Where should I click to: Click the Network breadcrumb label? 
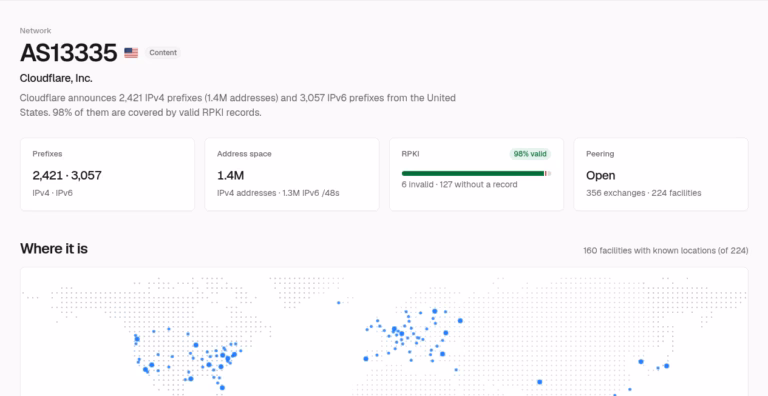coord(35,31)
